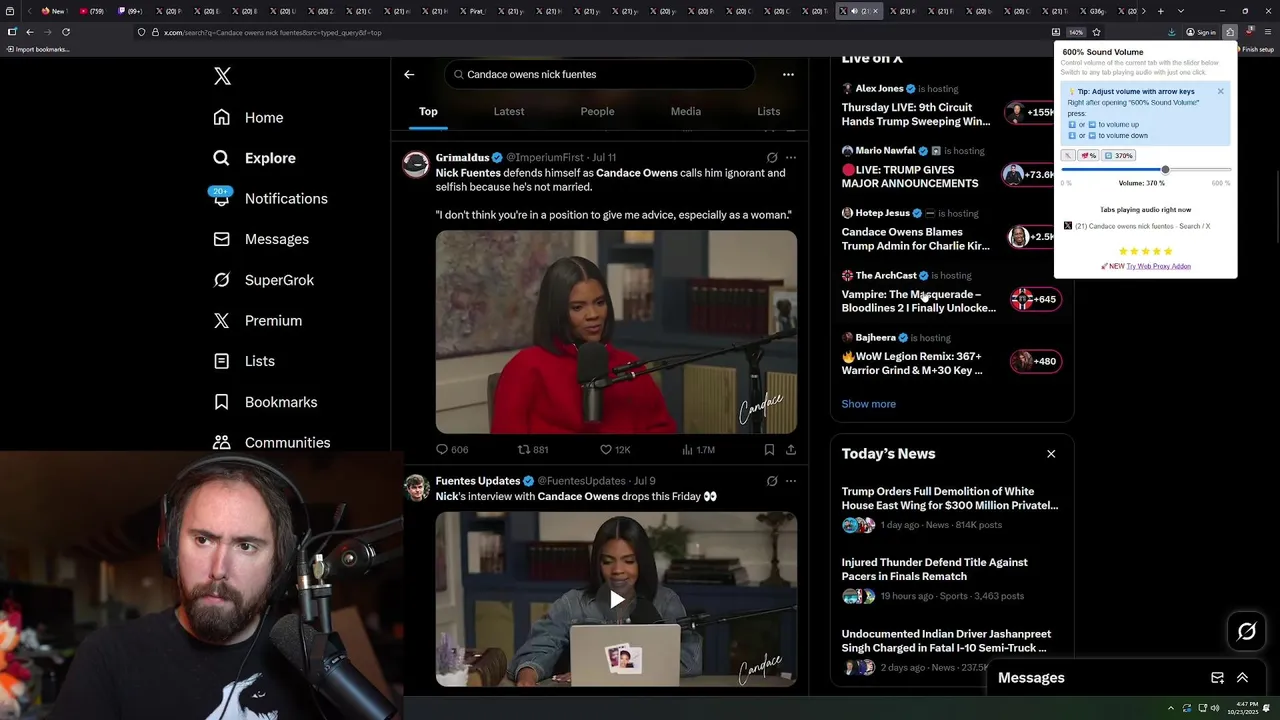The width and height of the screenshot is (1280, 720).
Task: Open Grimaldus profile avatar
Action: pos(416,164)
